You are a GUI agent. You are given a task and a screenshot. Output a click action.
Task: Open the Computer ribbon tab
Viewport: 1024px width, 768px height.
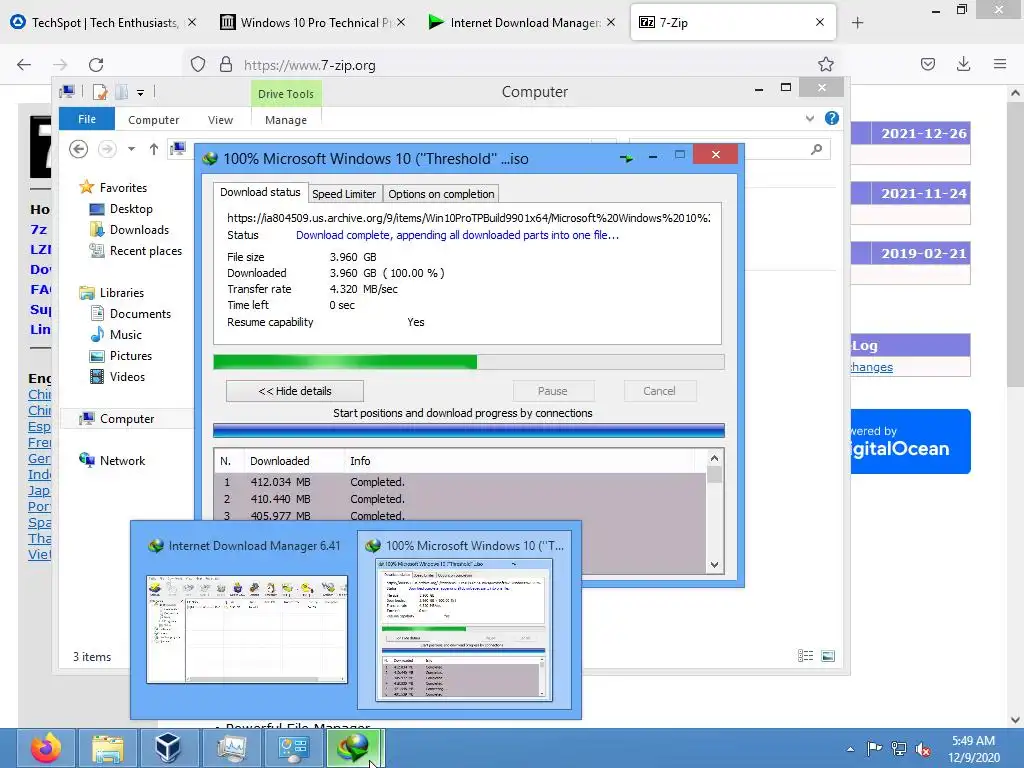(153, 120)
